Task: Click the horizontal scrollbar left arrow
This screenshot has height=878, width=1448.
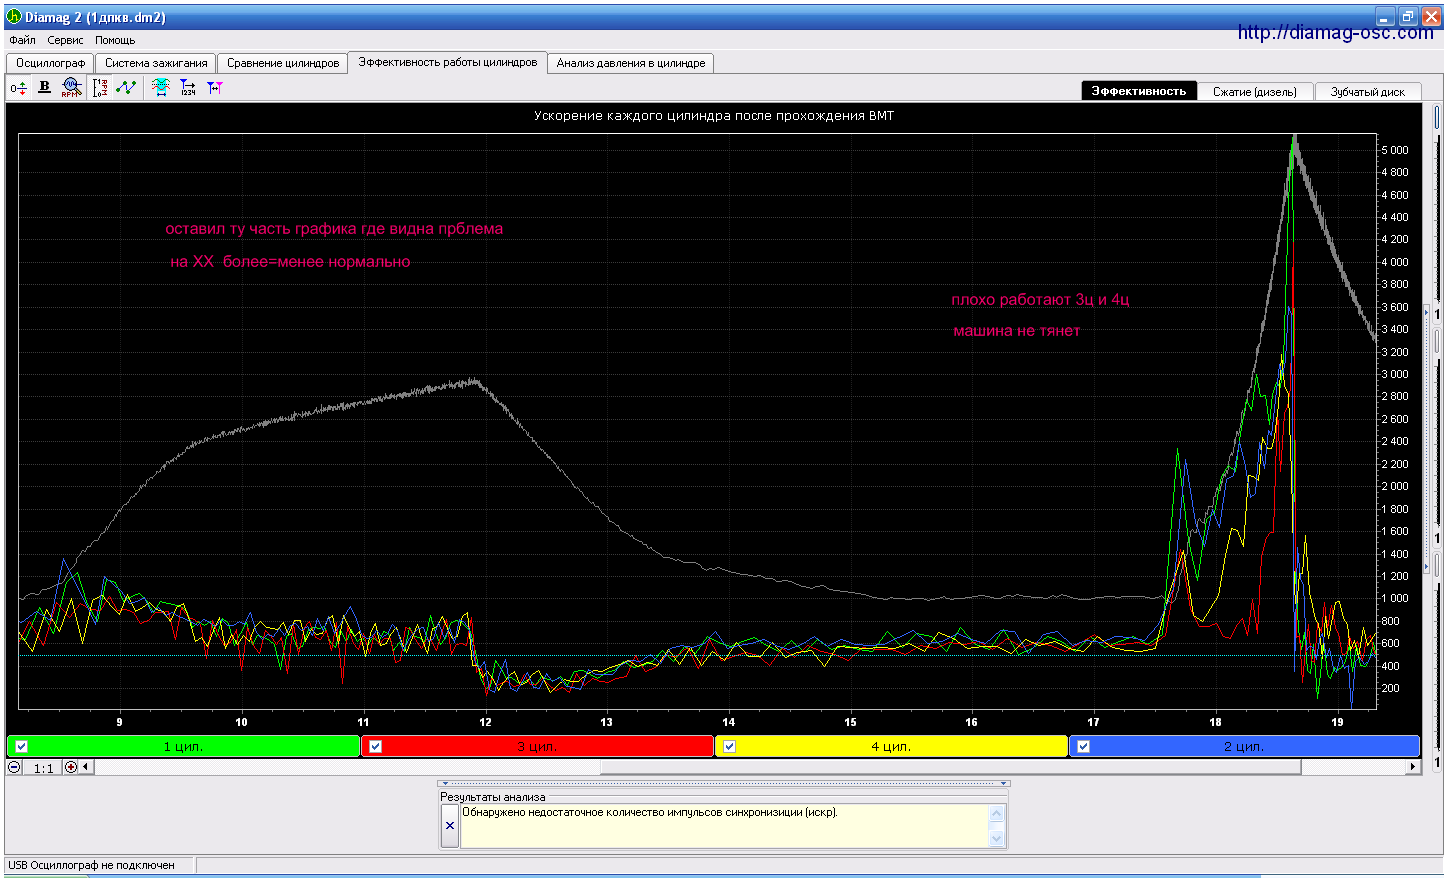Action: (x=86, y=767)
